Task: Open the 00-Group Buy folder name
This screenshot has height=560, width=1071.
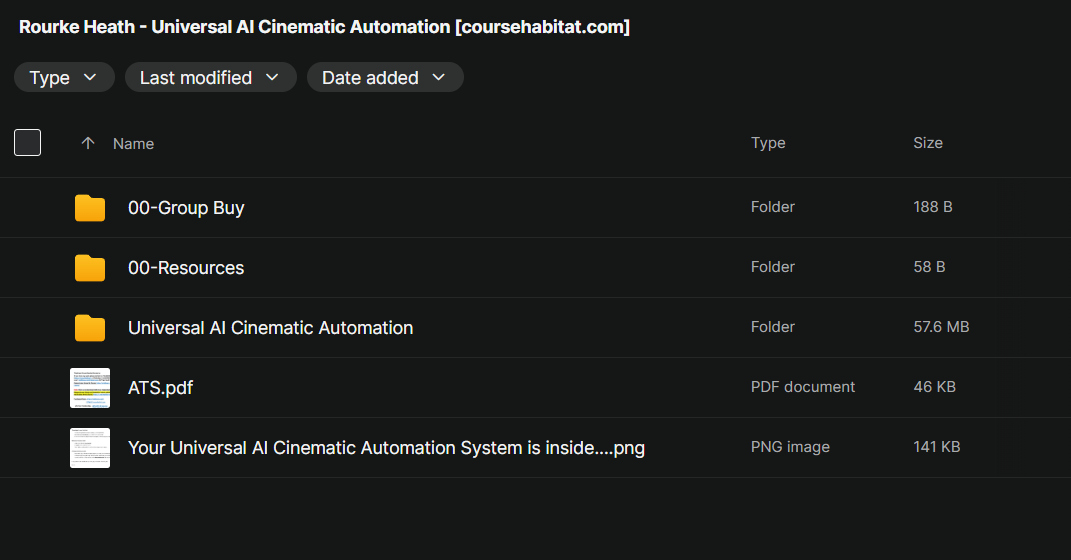Action: [186, 208]
